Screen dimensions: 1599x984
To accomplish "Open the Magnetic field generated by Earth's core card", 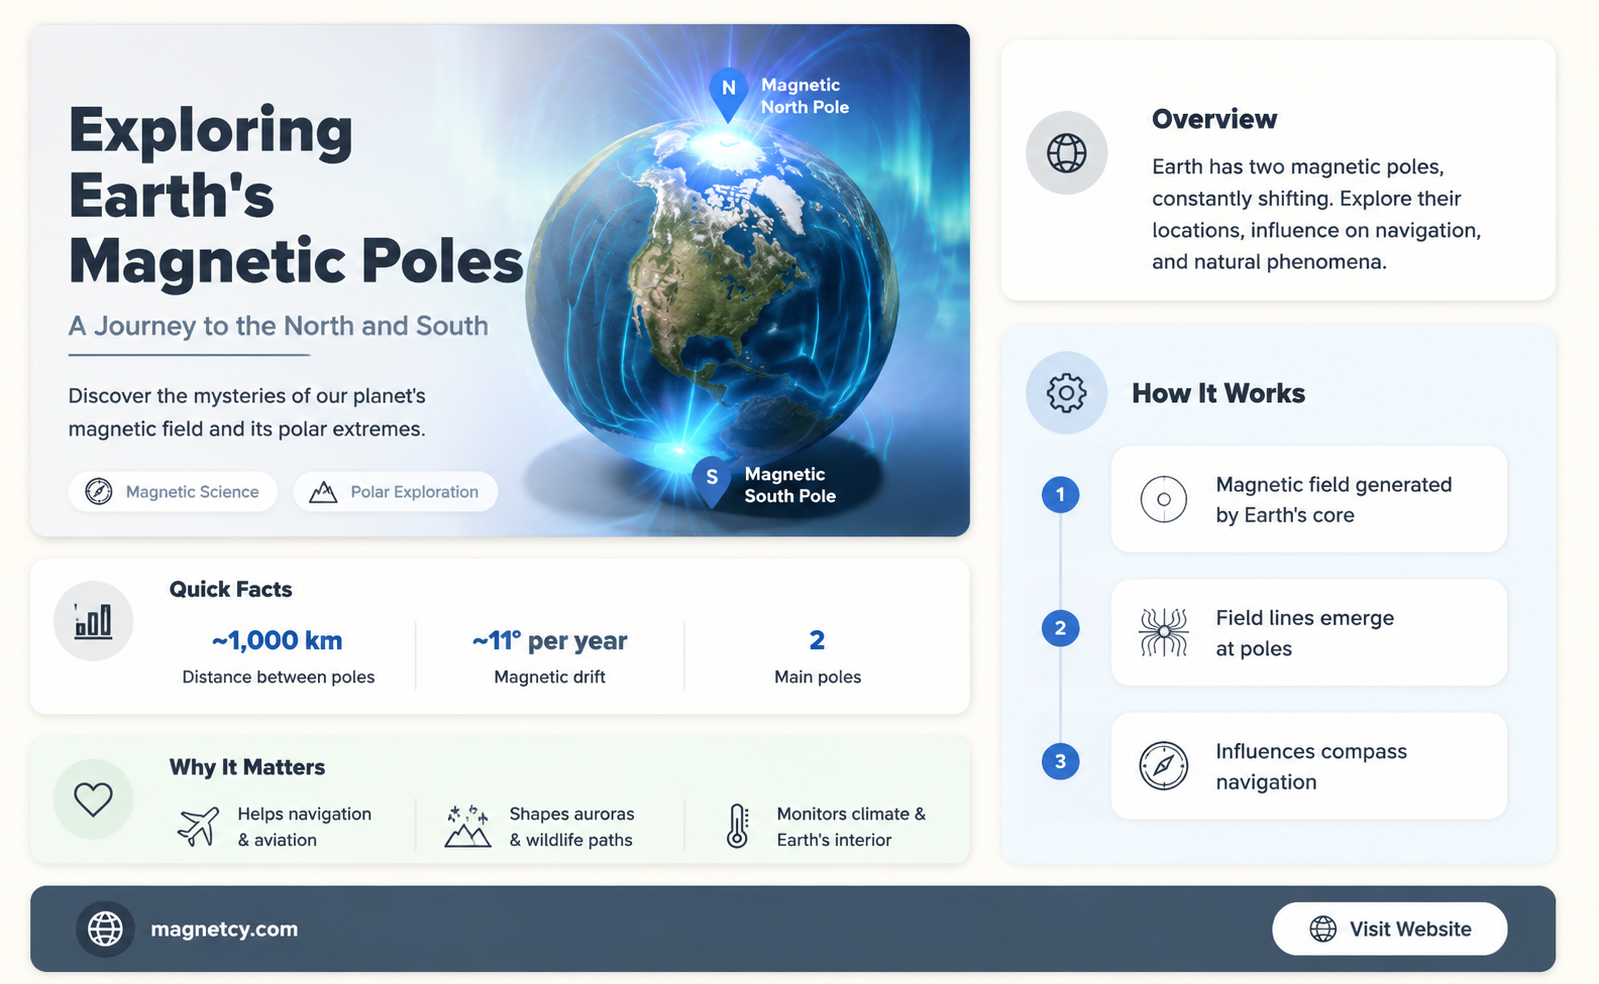I will point(1309,499).
